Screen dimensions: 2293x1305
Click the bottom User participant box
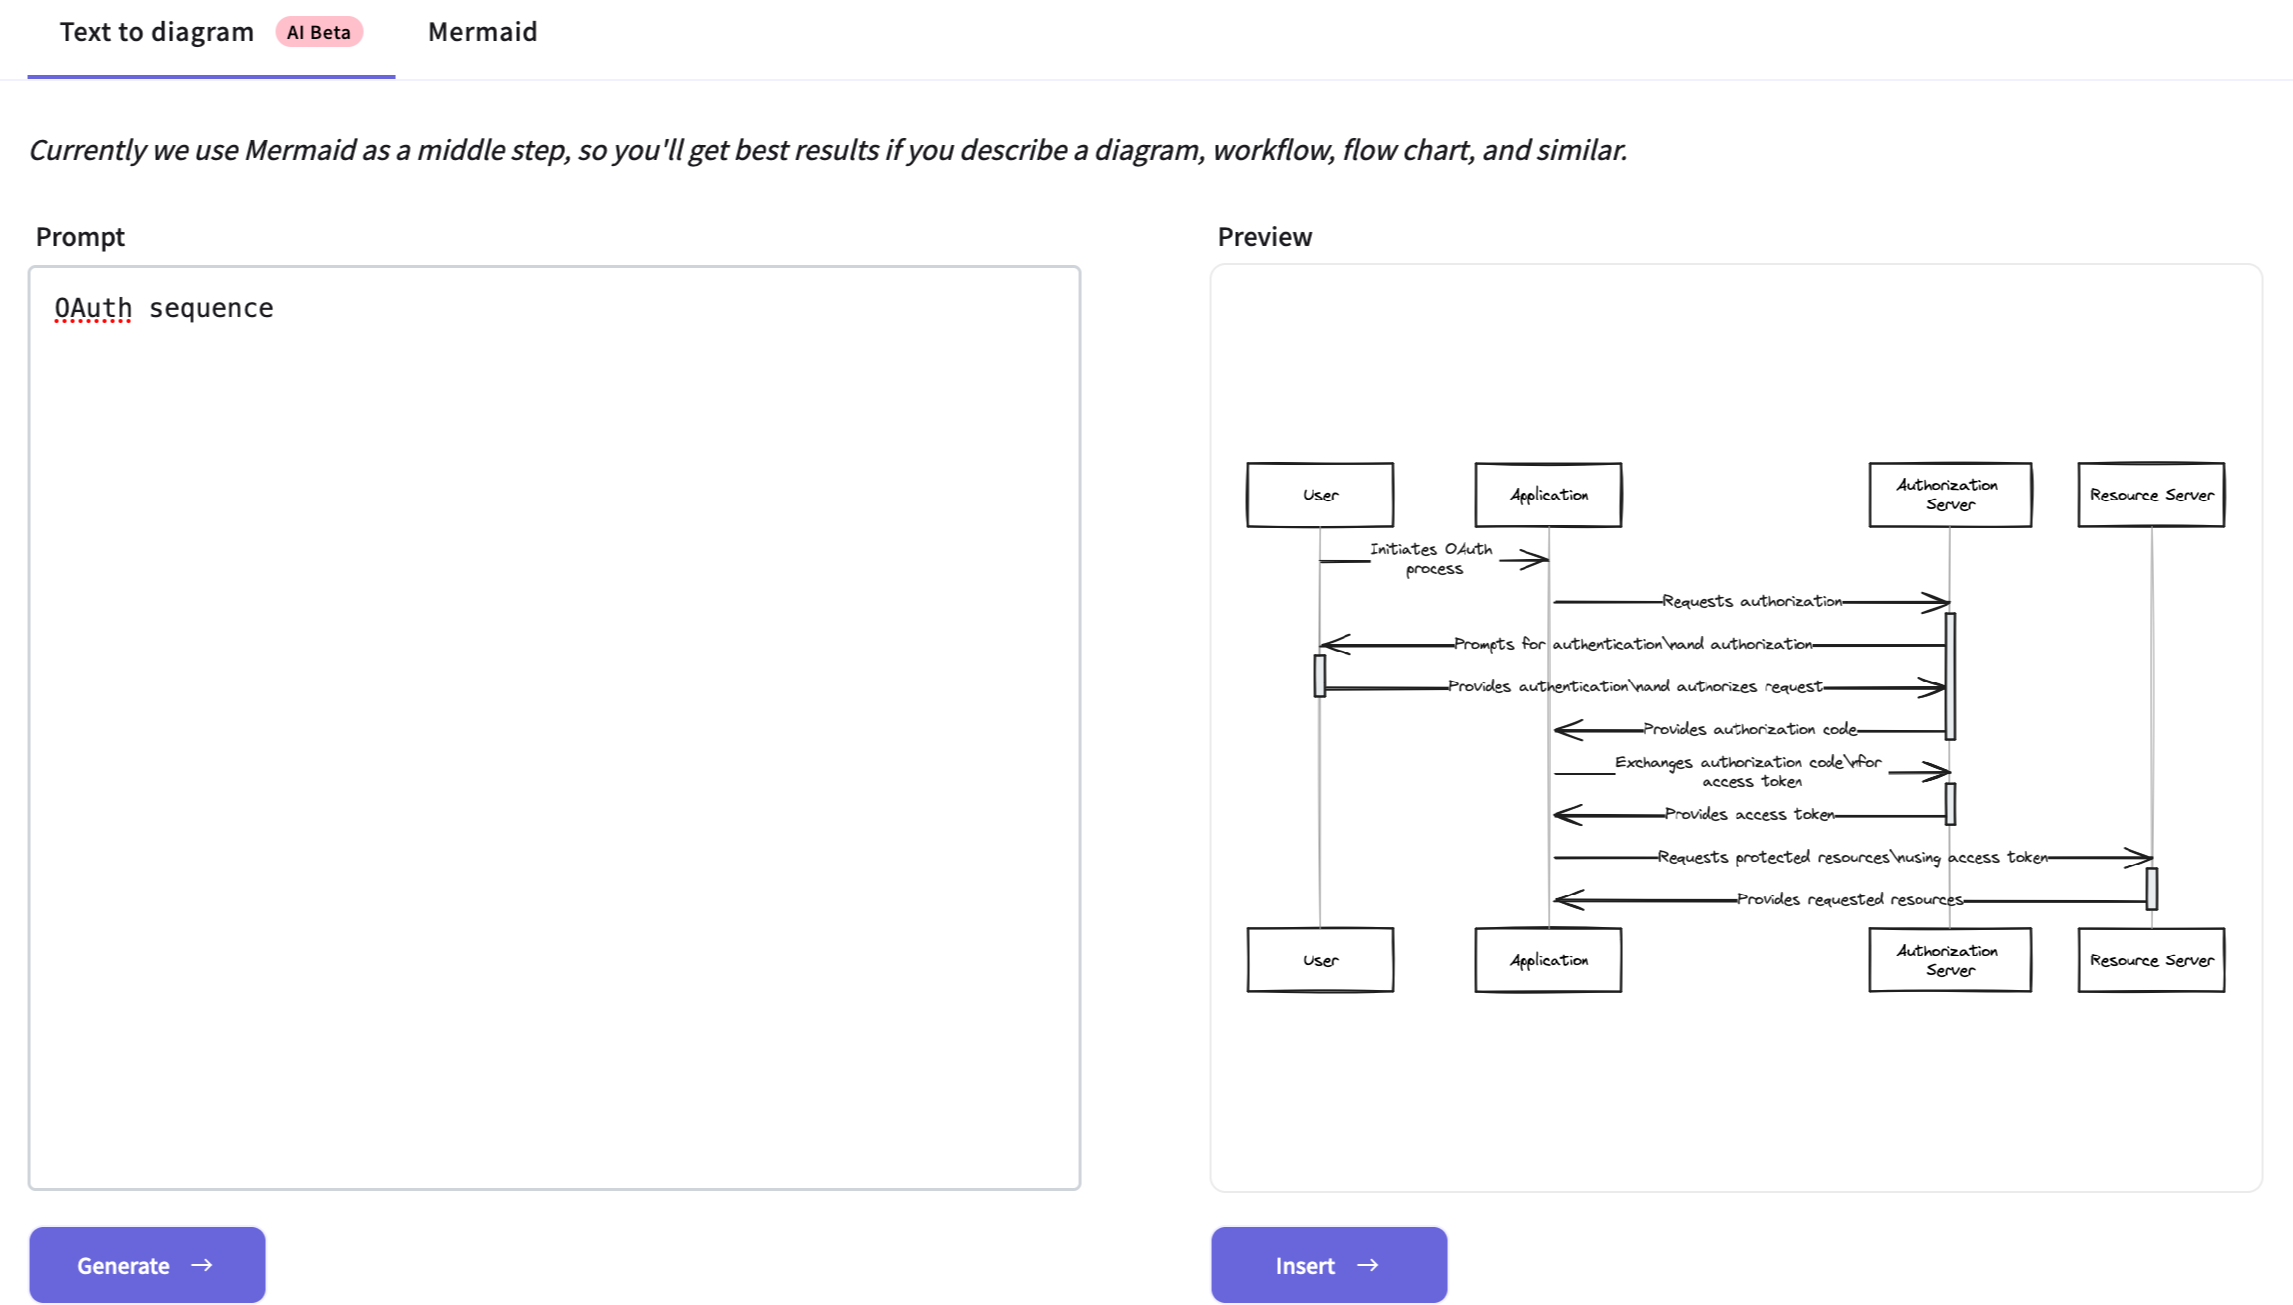coord(1320,960)
